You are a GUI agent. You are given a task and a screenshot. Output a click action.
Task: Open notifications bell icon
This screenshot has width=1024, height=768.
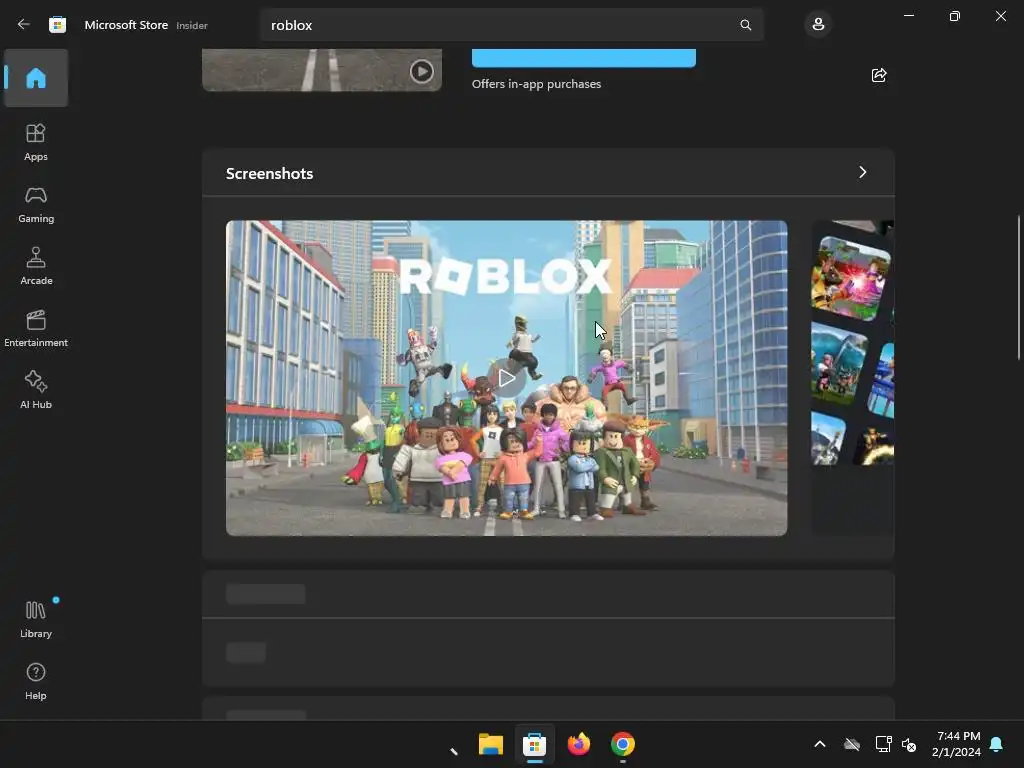tap(997, 744)
